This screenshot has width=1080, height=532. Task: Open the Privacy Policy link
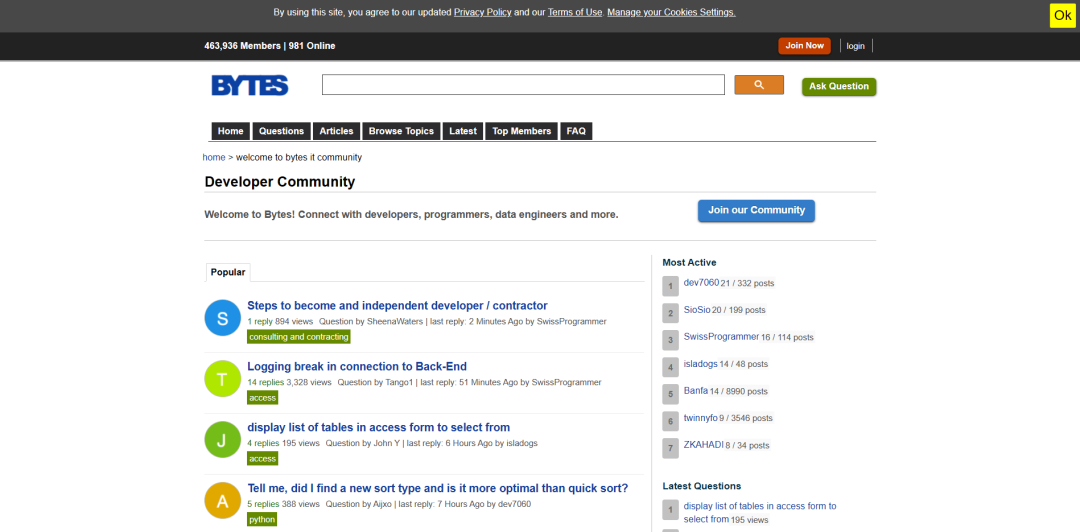point(482,12)
